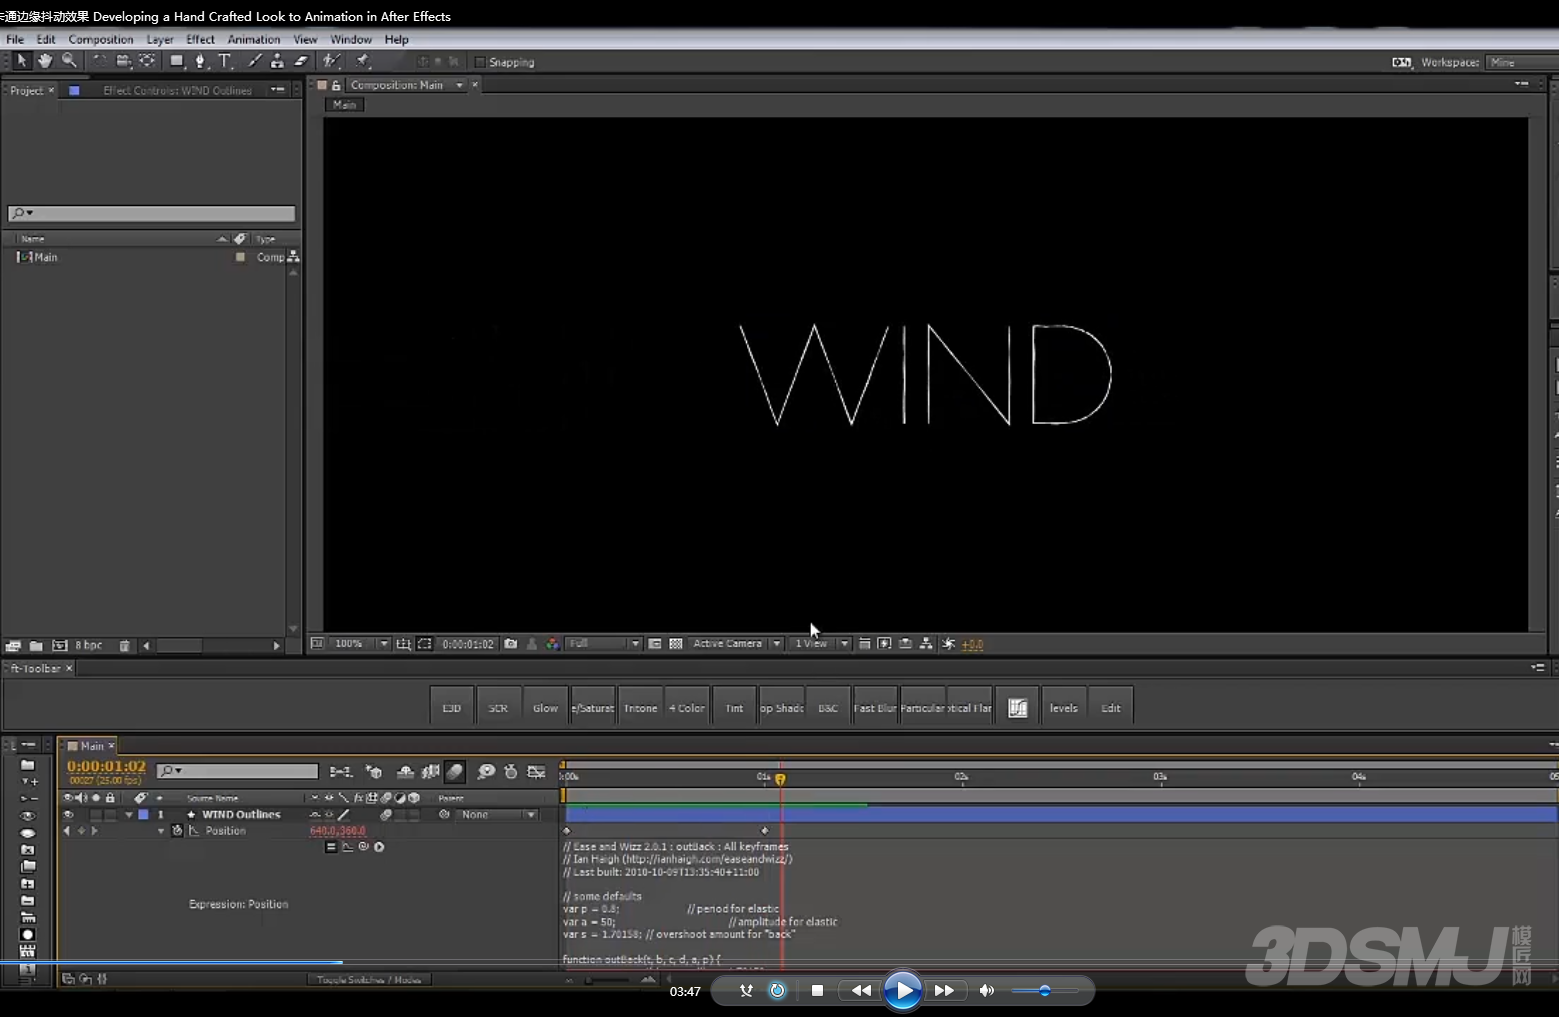Show expression post-graph icon
1559x1017 pixels.
point(347,847)
